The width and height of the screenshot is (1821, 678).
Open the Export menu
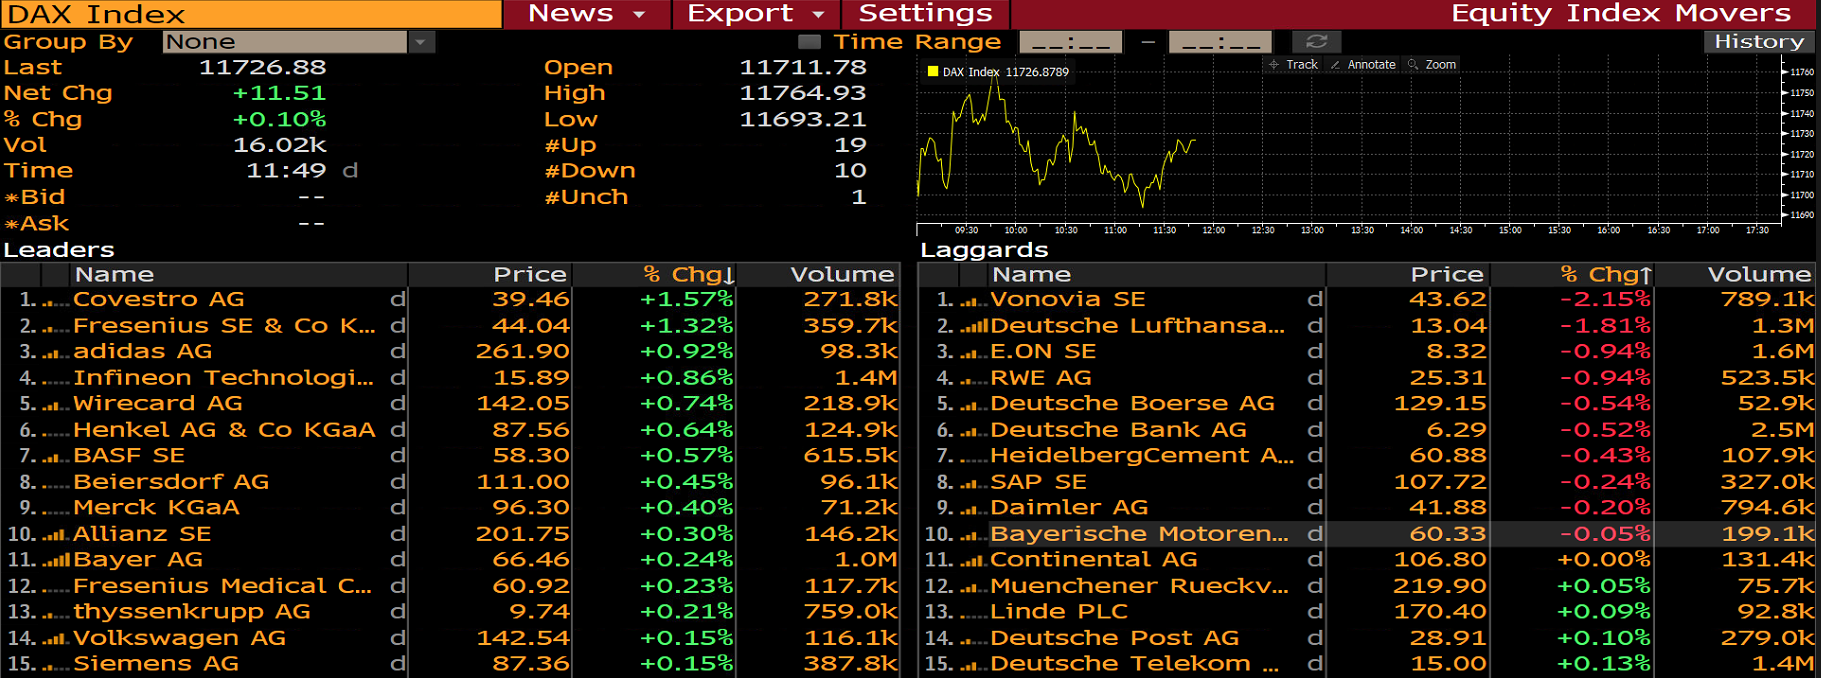tap(756, 14)
